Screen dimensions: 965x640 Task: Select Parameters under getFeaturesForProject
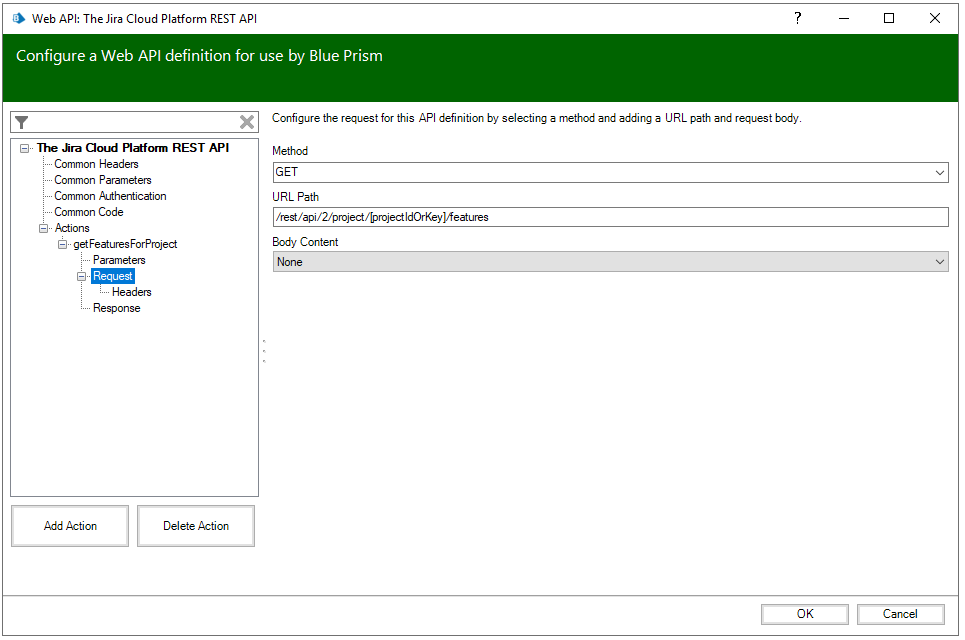tap(119, 259)
